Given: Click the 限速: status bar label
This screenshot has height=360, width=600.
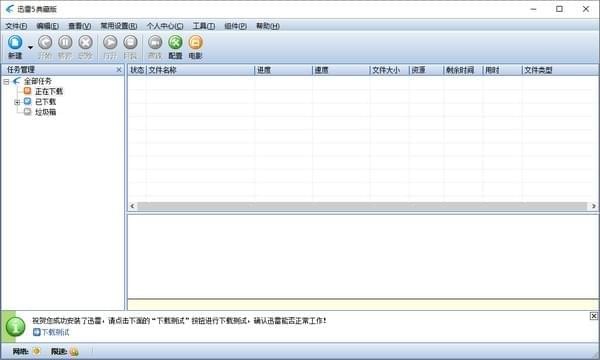Looking at the screenshot, I should click(59, 351).
